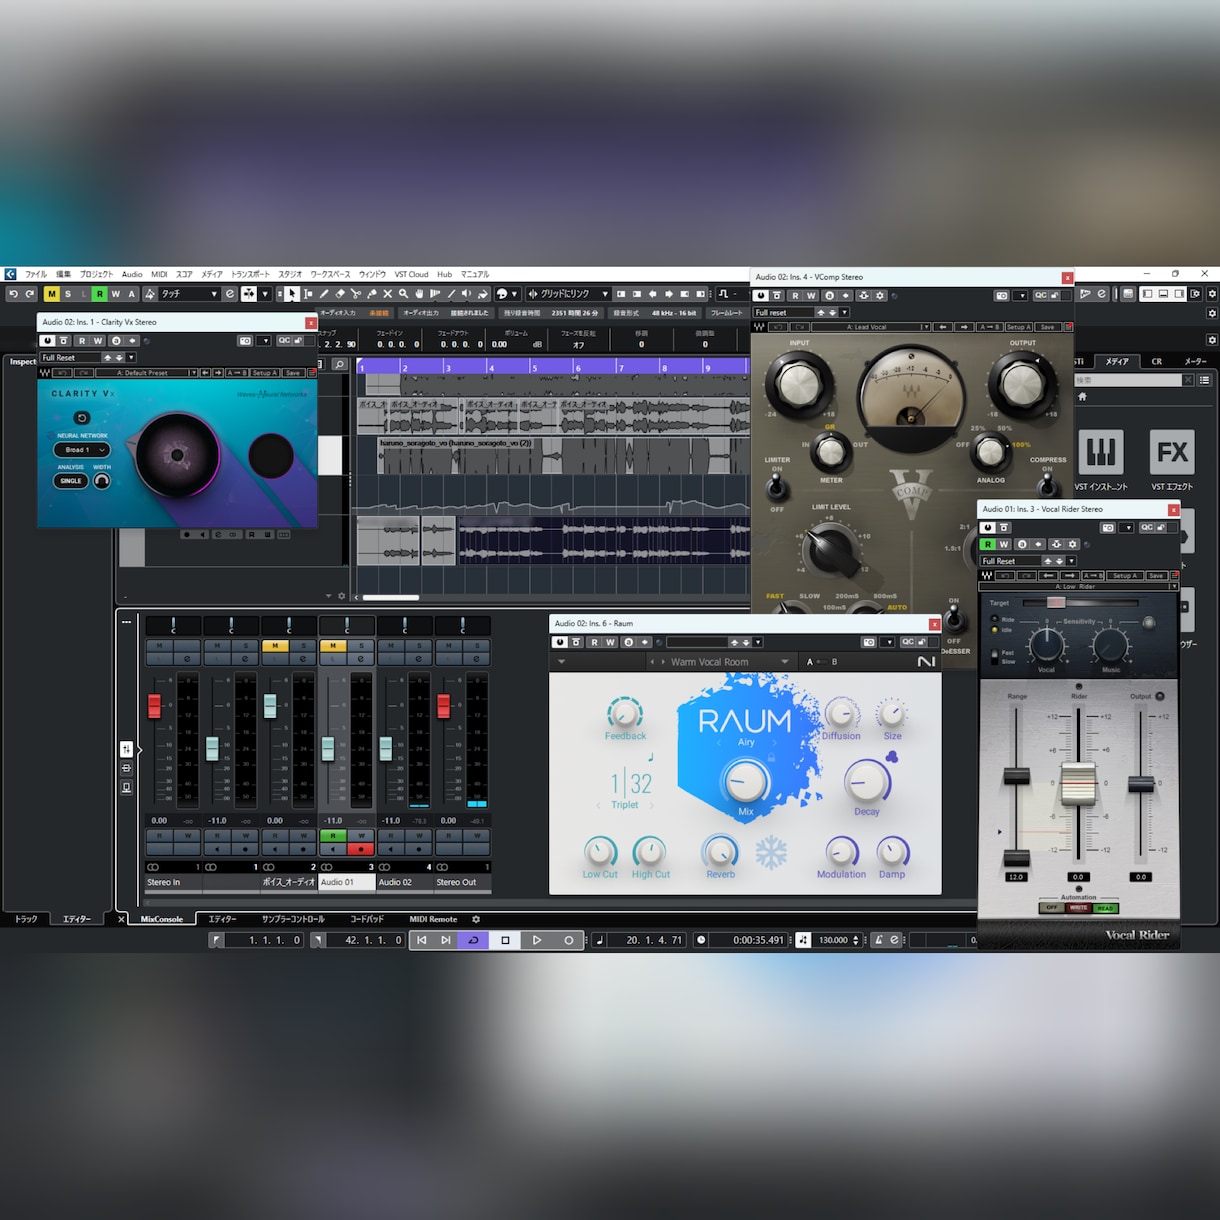Image resolution: width=1220 pixels, height=1220 pixels.
Task: Toggle Mute on the Audio 01 mixer channel
Action: 332,646
